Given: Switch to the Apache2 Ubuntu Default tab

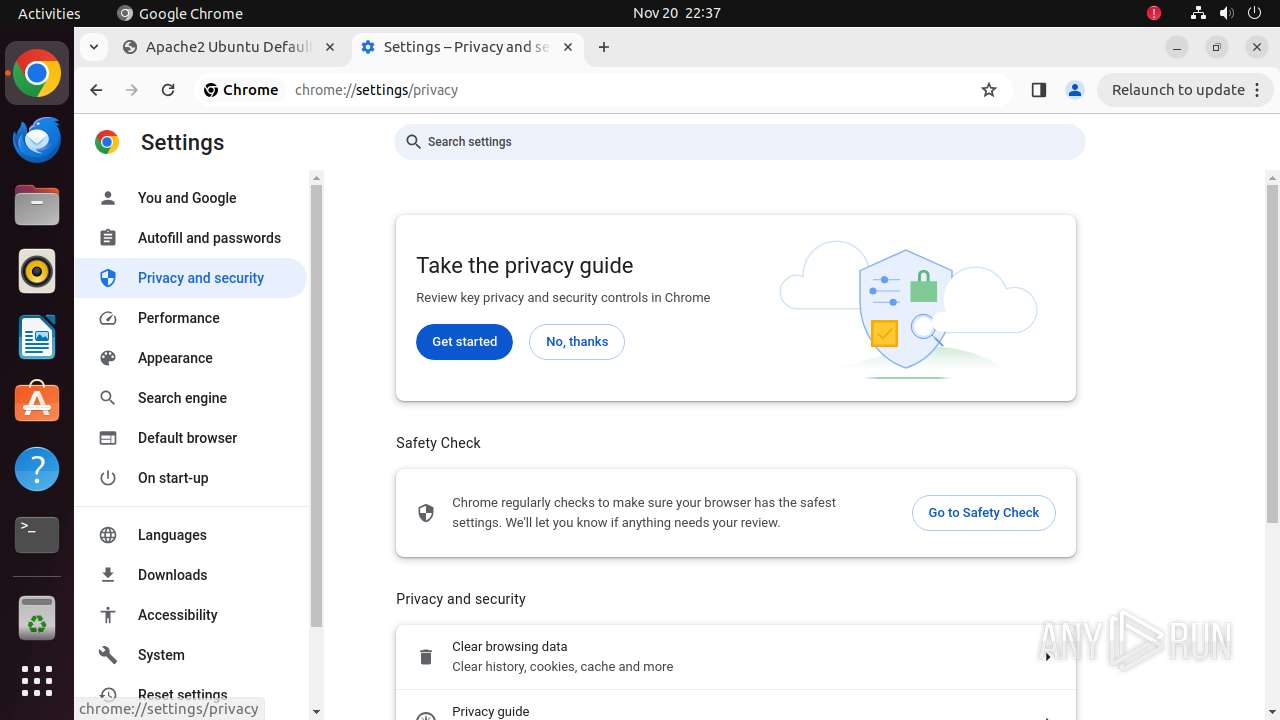Looking at the screenshot, I should (230, 47).
